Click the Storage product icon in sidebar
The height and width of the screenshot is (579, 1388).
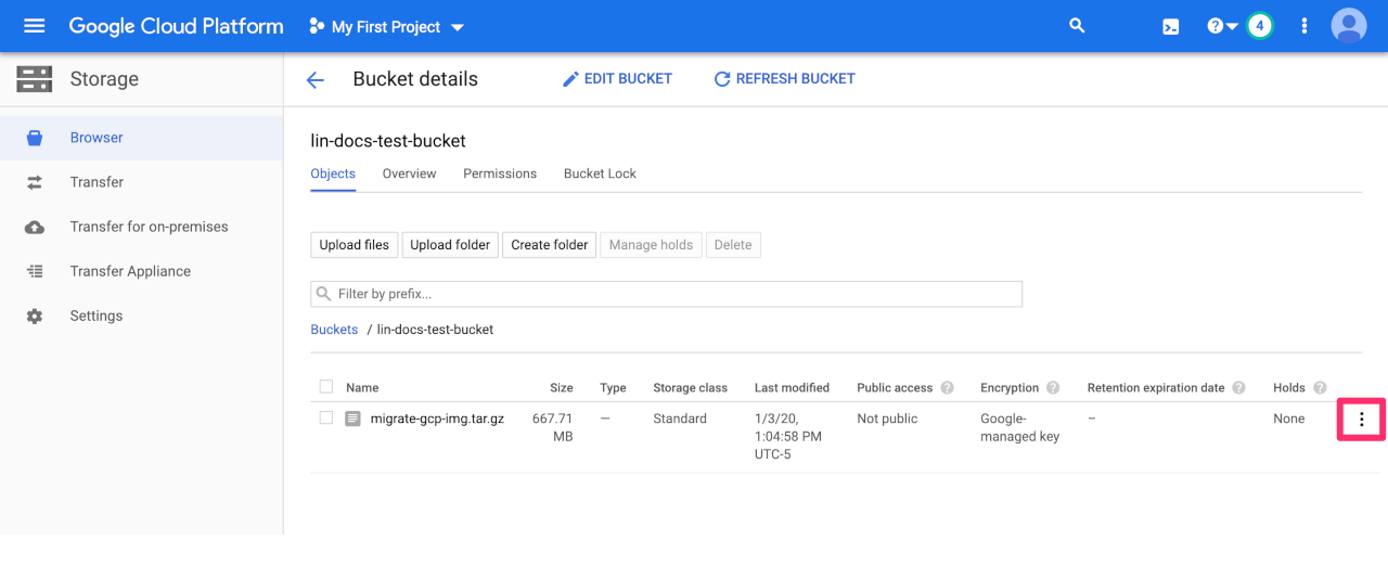[x=35, y=77]
